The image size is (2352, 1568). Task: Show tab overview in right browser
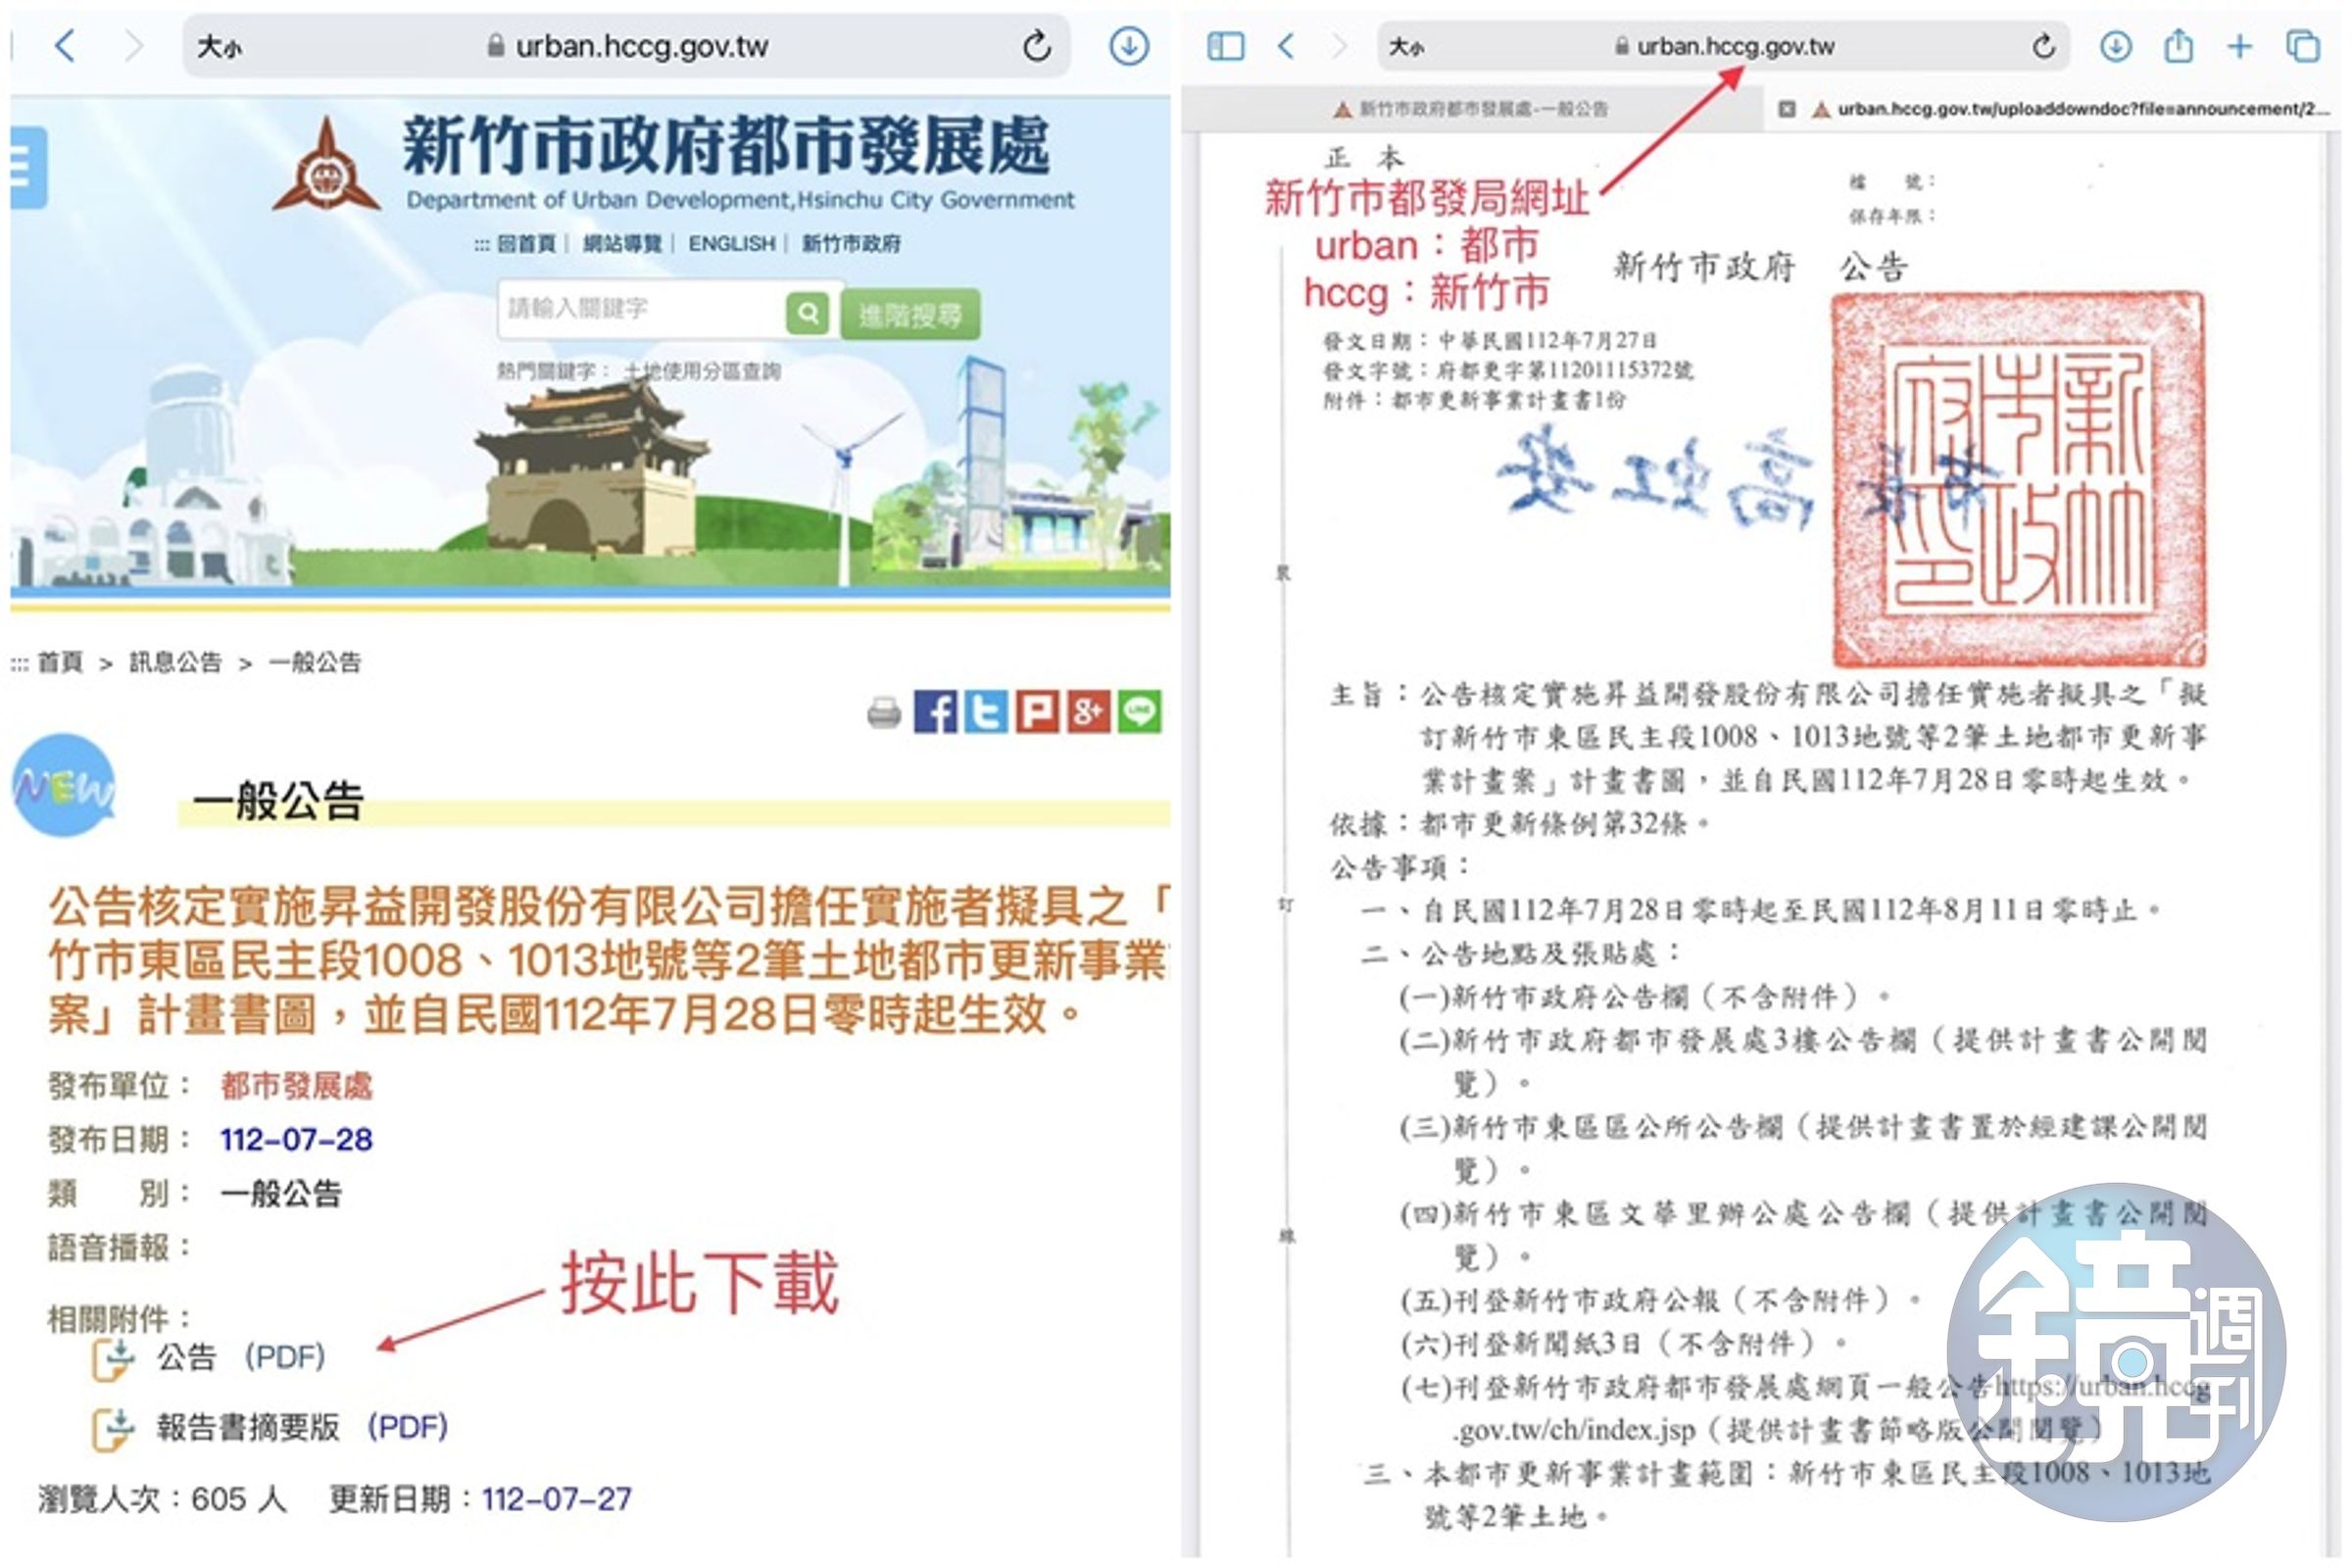pyautogui.click(x=2303, y=46)
